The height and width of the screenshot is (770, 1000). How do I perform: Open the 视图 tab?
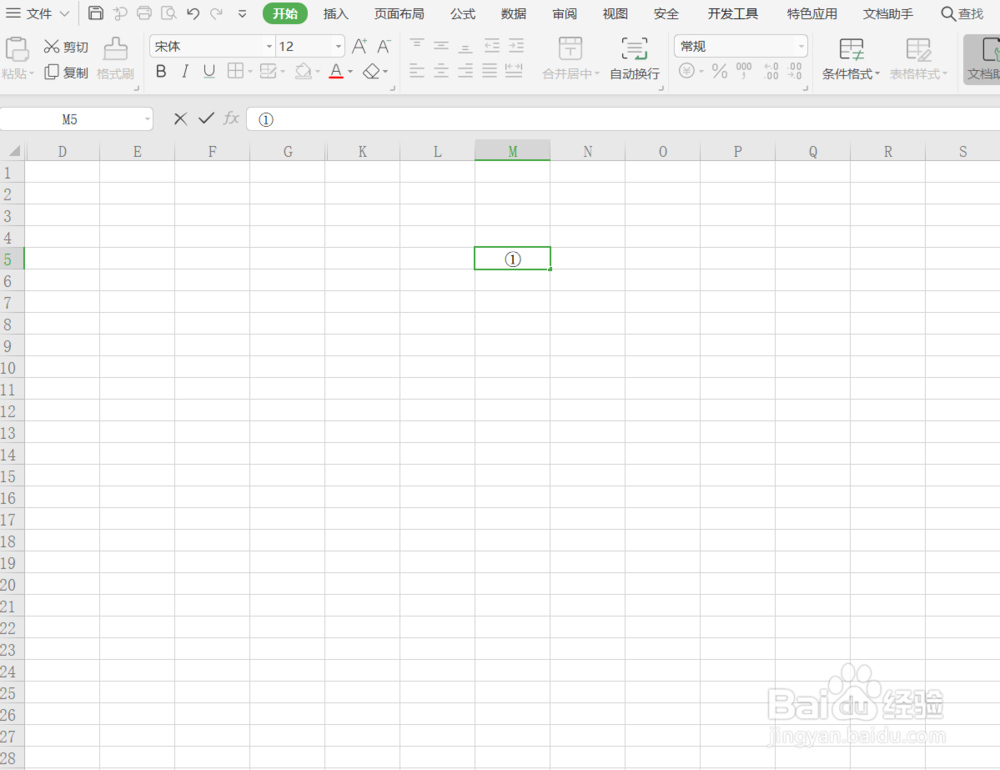615,13
